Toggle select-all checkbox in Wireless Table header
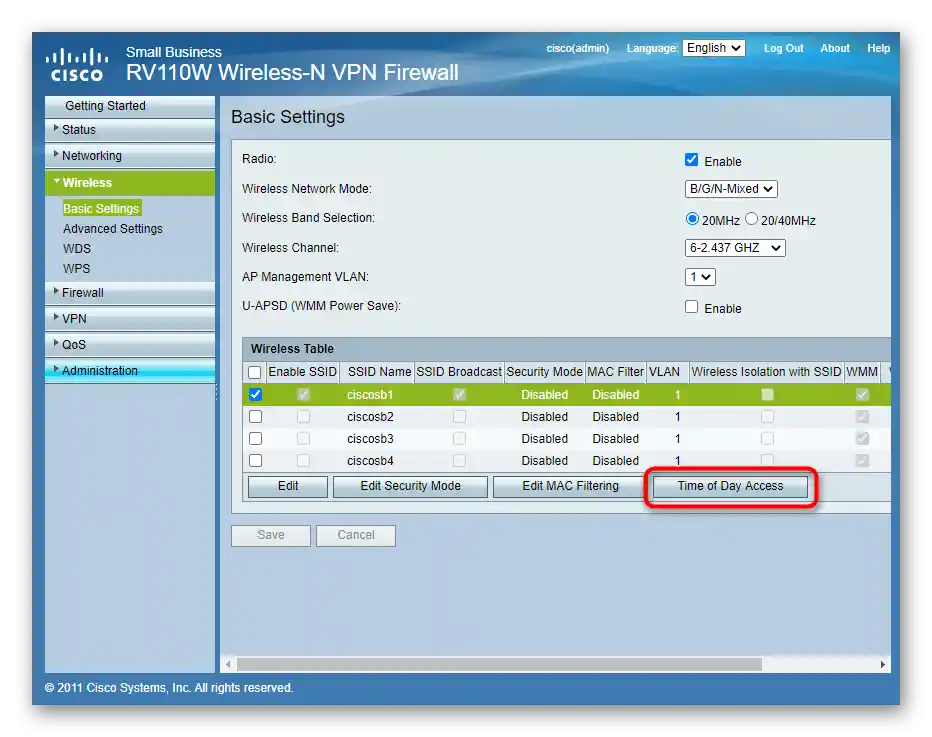This screenshot has width=932, height=737. pos(254,373)
